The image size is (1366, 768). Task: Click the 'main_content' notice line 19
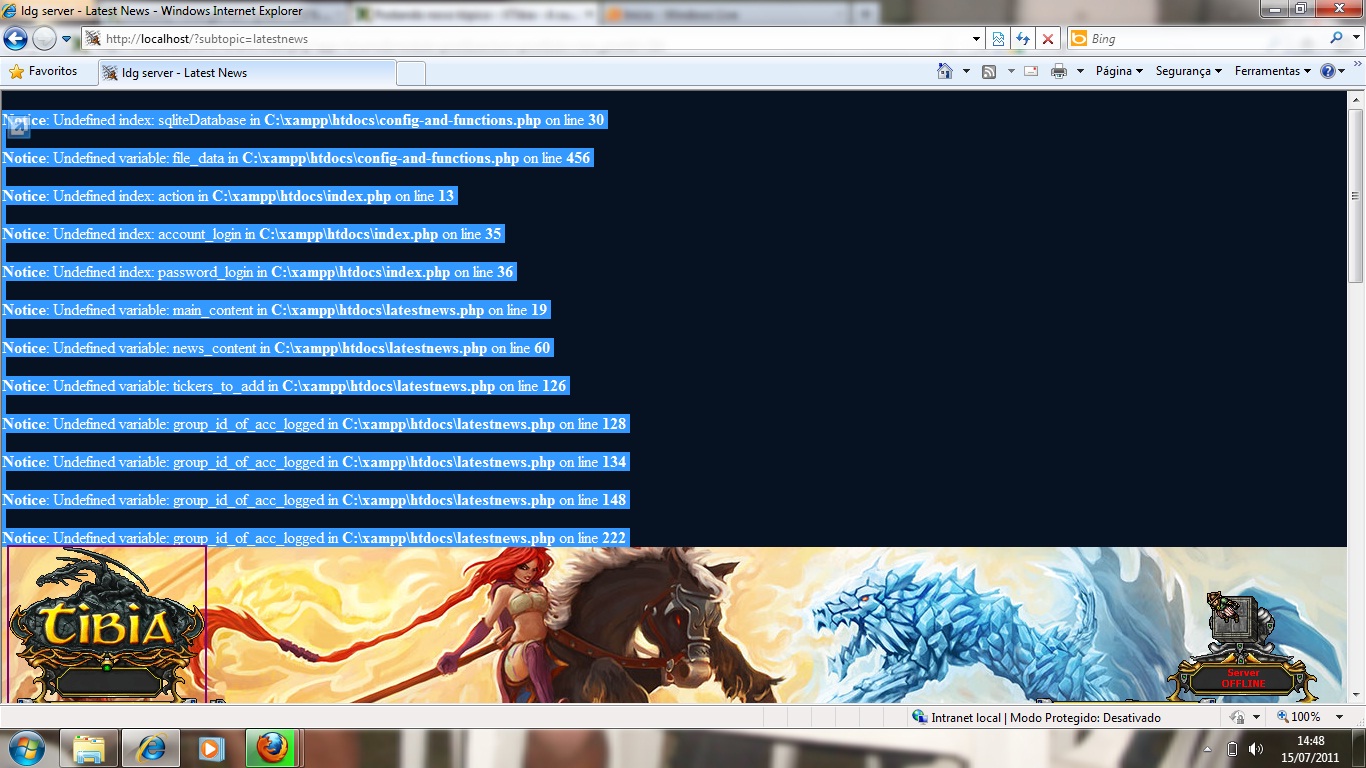coord(275,310)
